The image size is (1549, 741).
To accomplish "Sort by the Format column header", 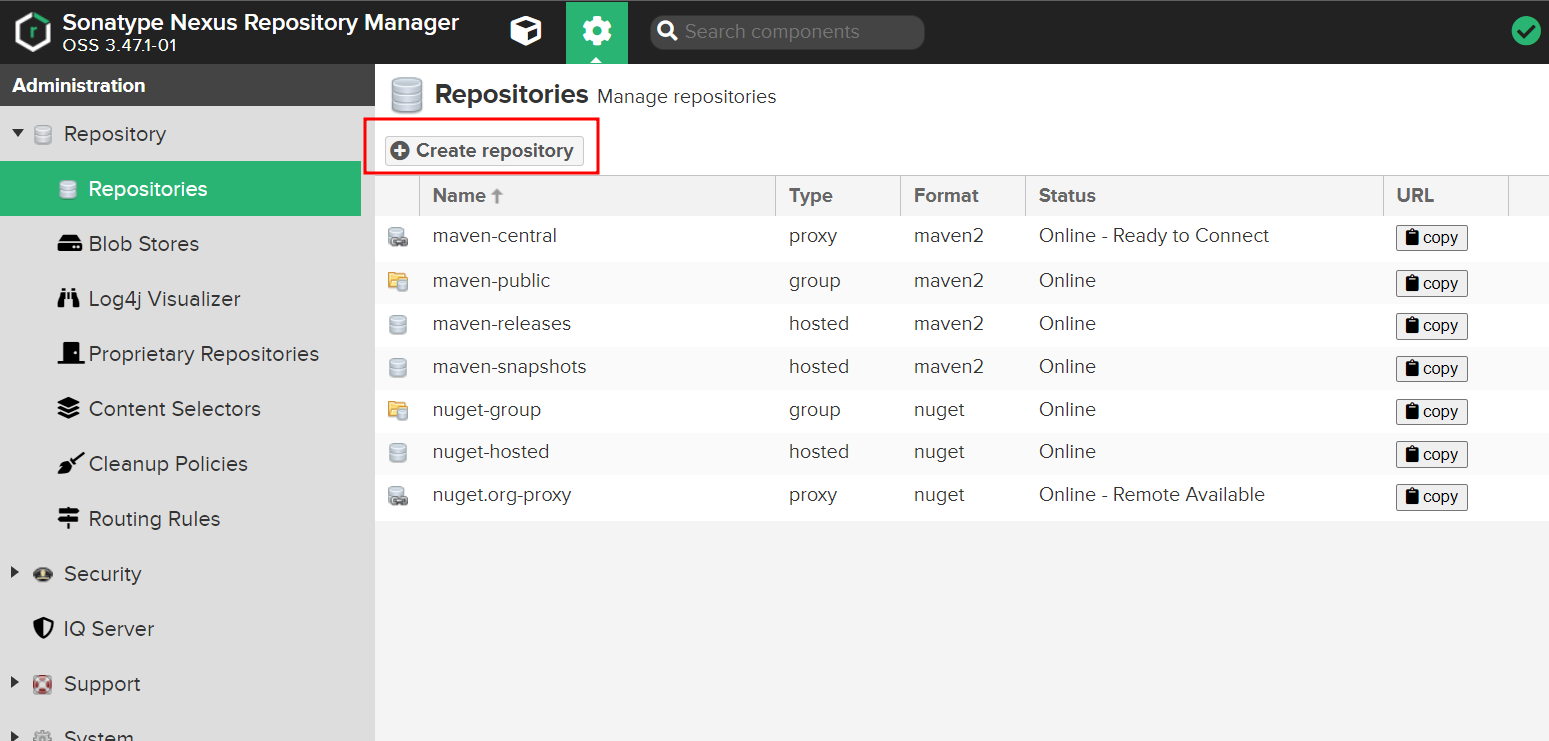I will pos(963,196).
